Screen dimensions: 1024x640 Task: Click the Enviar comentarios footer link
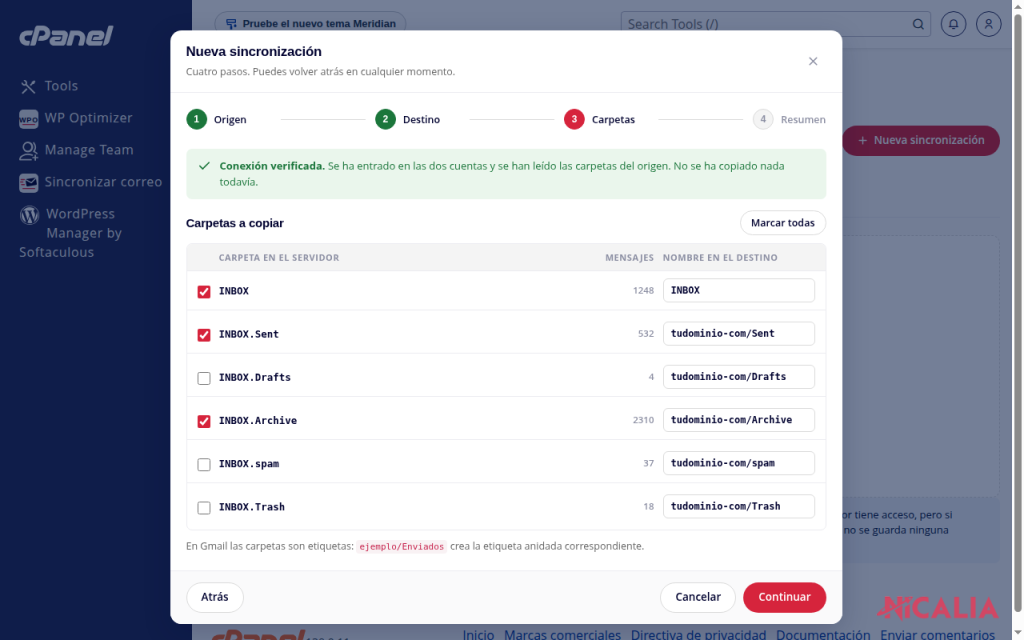click(x=937, y=634)
